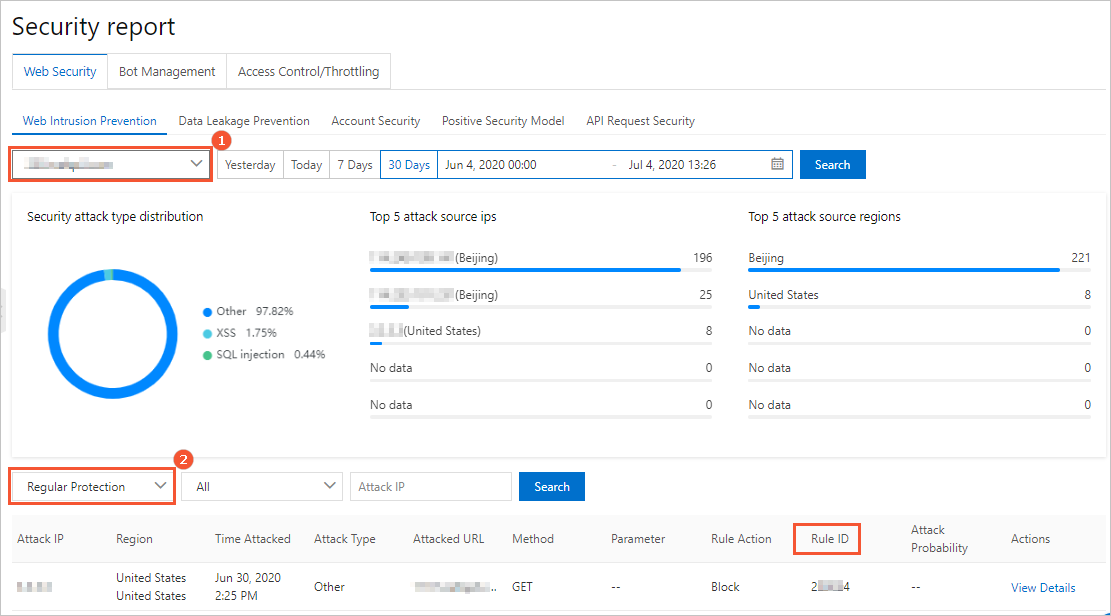
Task: Click the blurred Attack IP table cell
Action: [35, 587]
